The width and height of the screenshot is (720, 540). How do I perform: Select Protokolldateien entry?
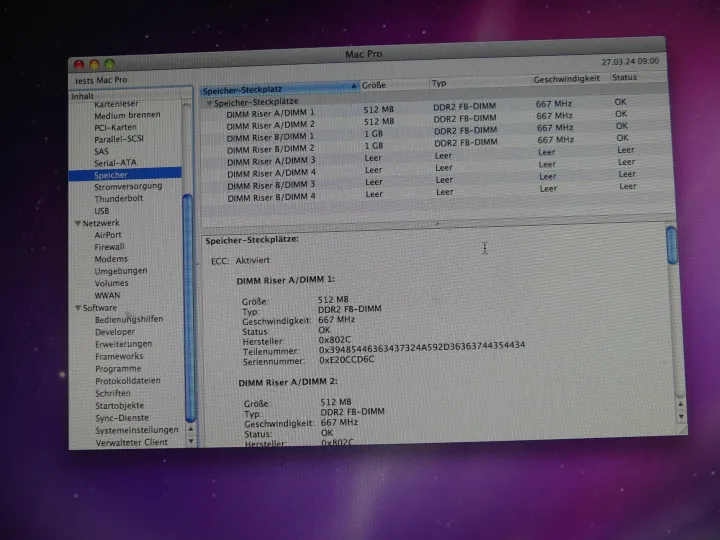(128, 381)
